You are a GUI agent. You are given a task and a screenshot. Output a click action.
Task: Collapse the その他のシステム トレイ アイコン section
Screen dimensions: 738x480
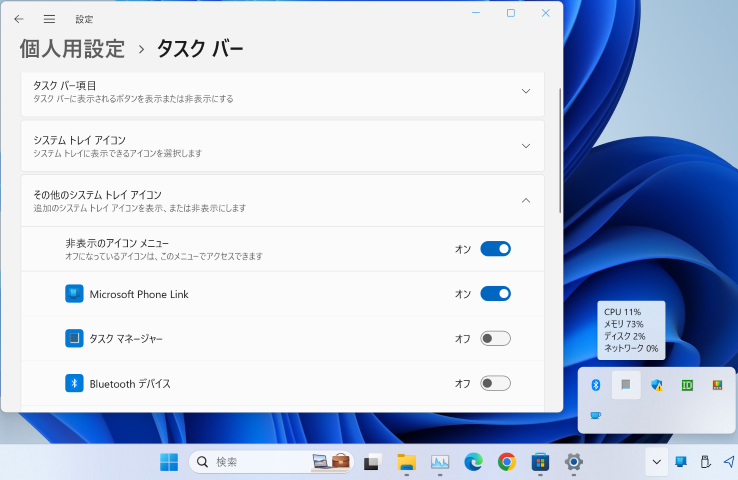tap(526, 201)
